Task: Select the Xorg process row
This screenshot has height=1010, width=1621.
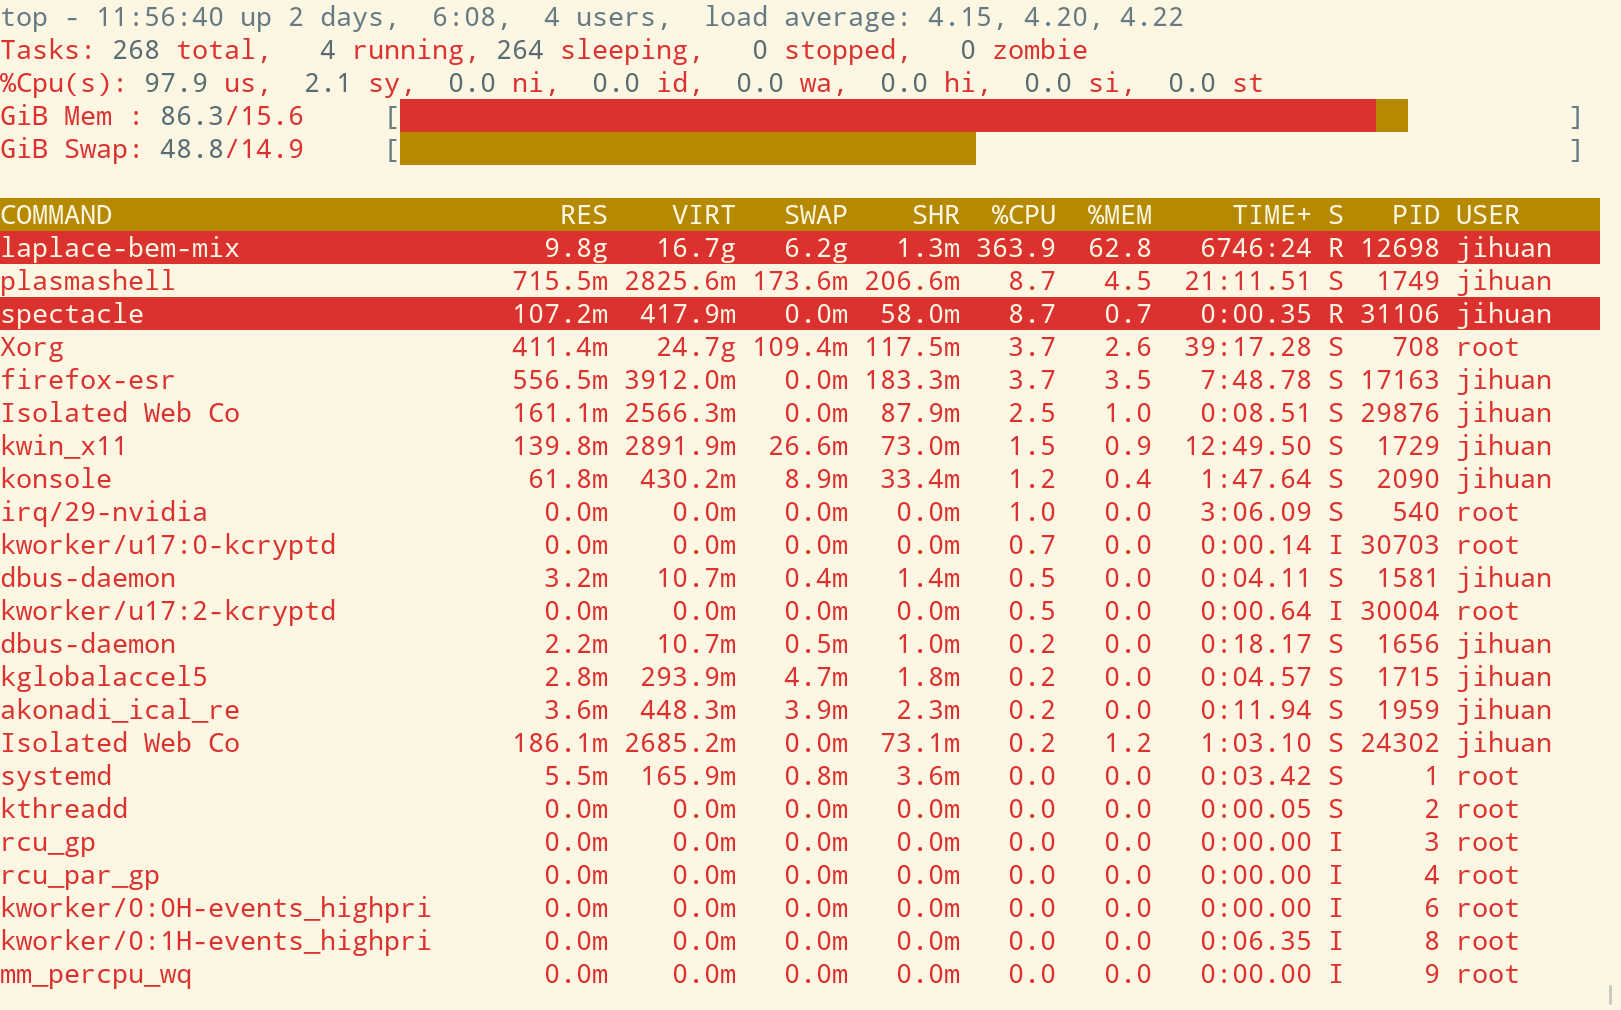Action: (800, 347)
